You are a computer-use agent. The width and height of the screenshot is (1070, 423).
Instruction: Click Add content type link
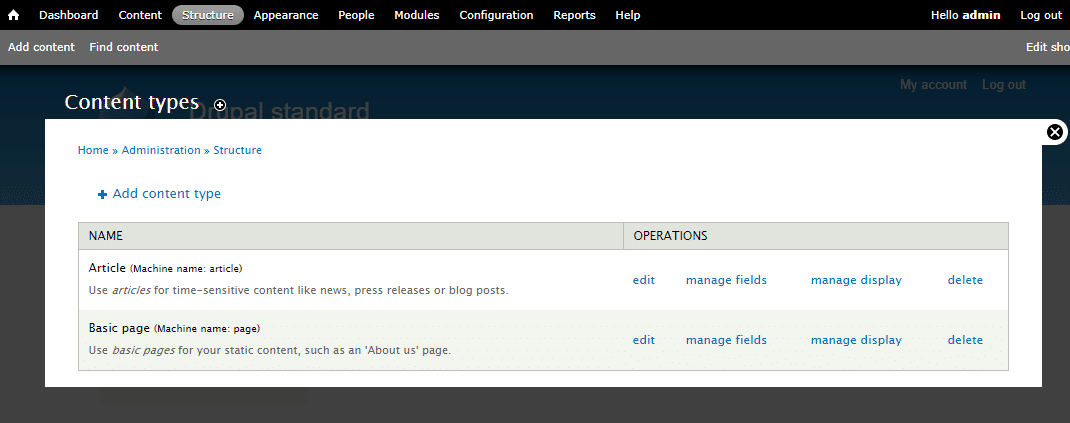click(166, 194)
